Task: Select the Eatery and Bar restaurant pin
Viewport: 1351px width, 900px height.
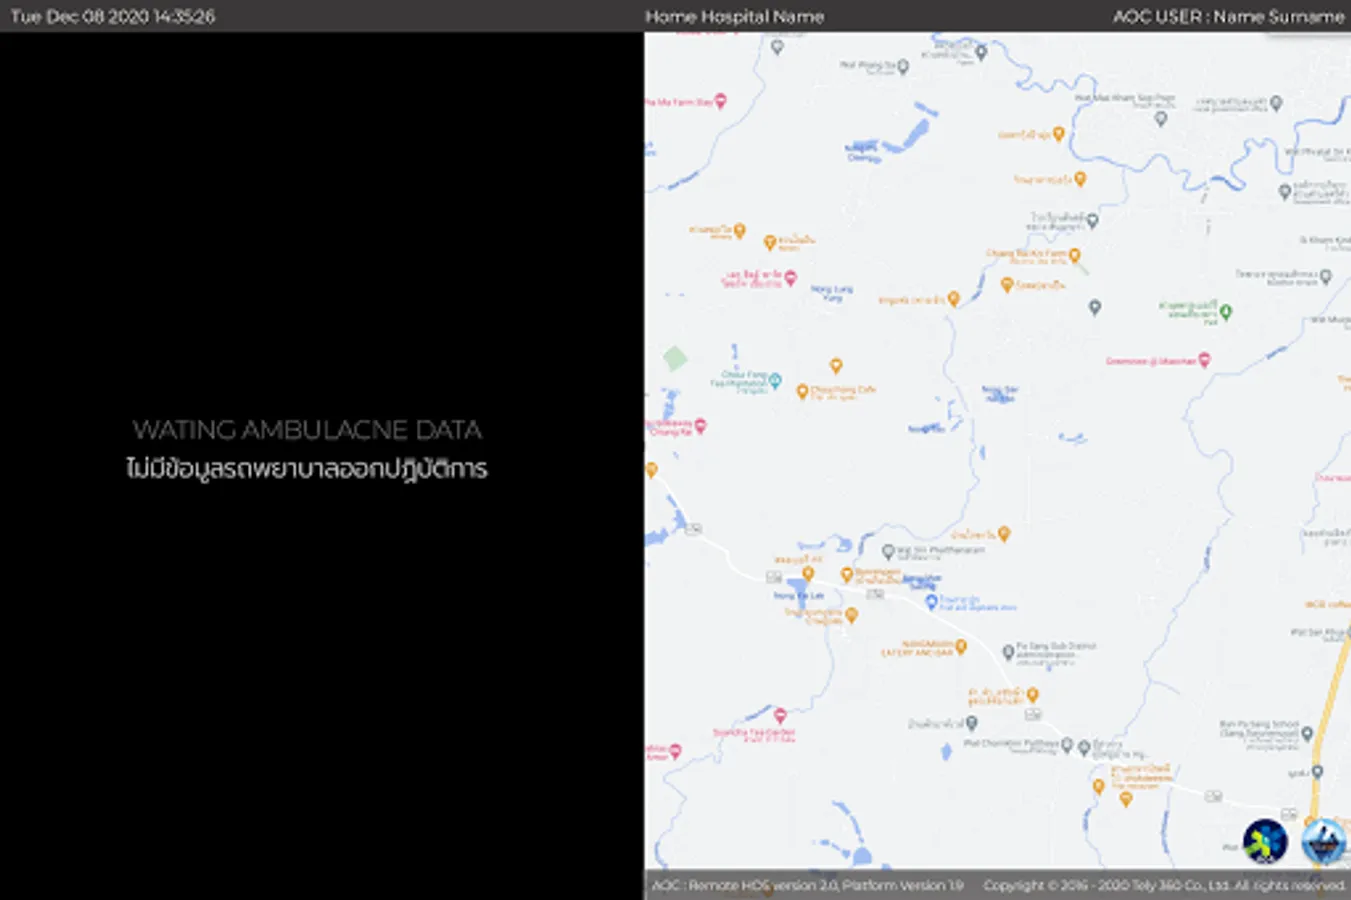Action: click(961, 647)
